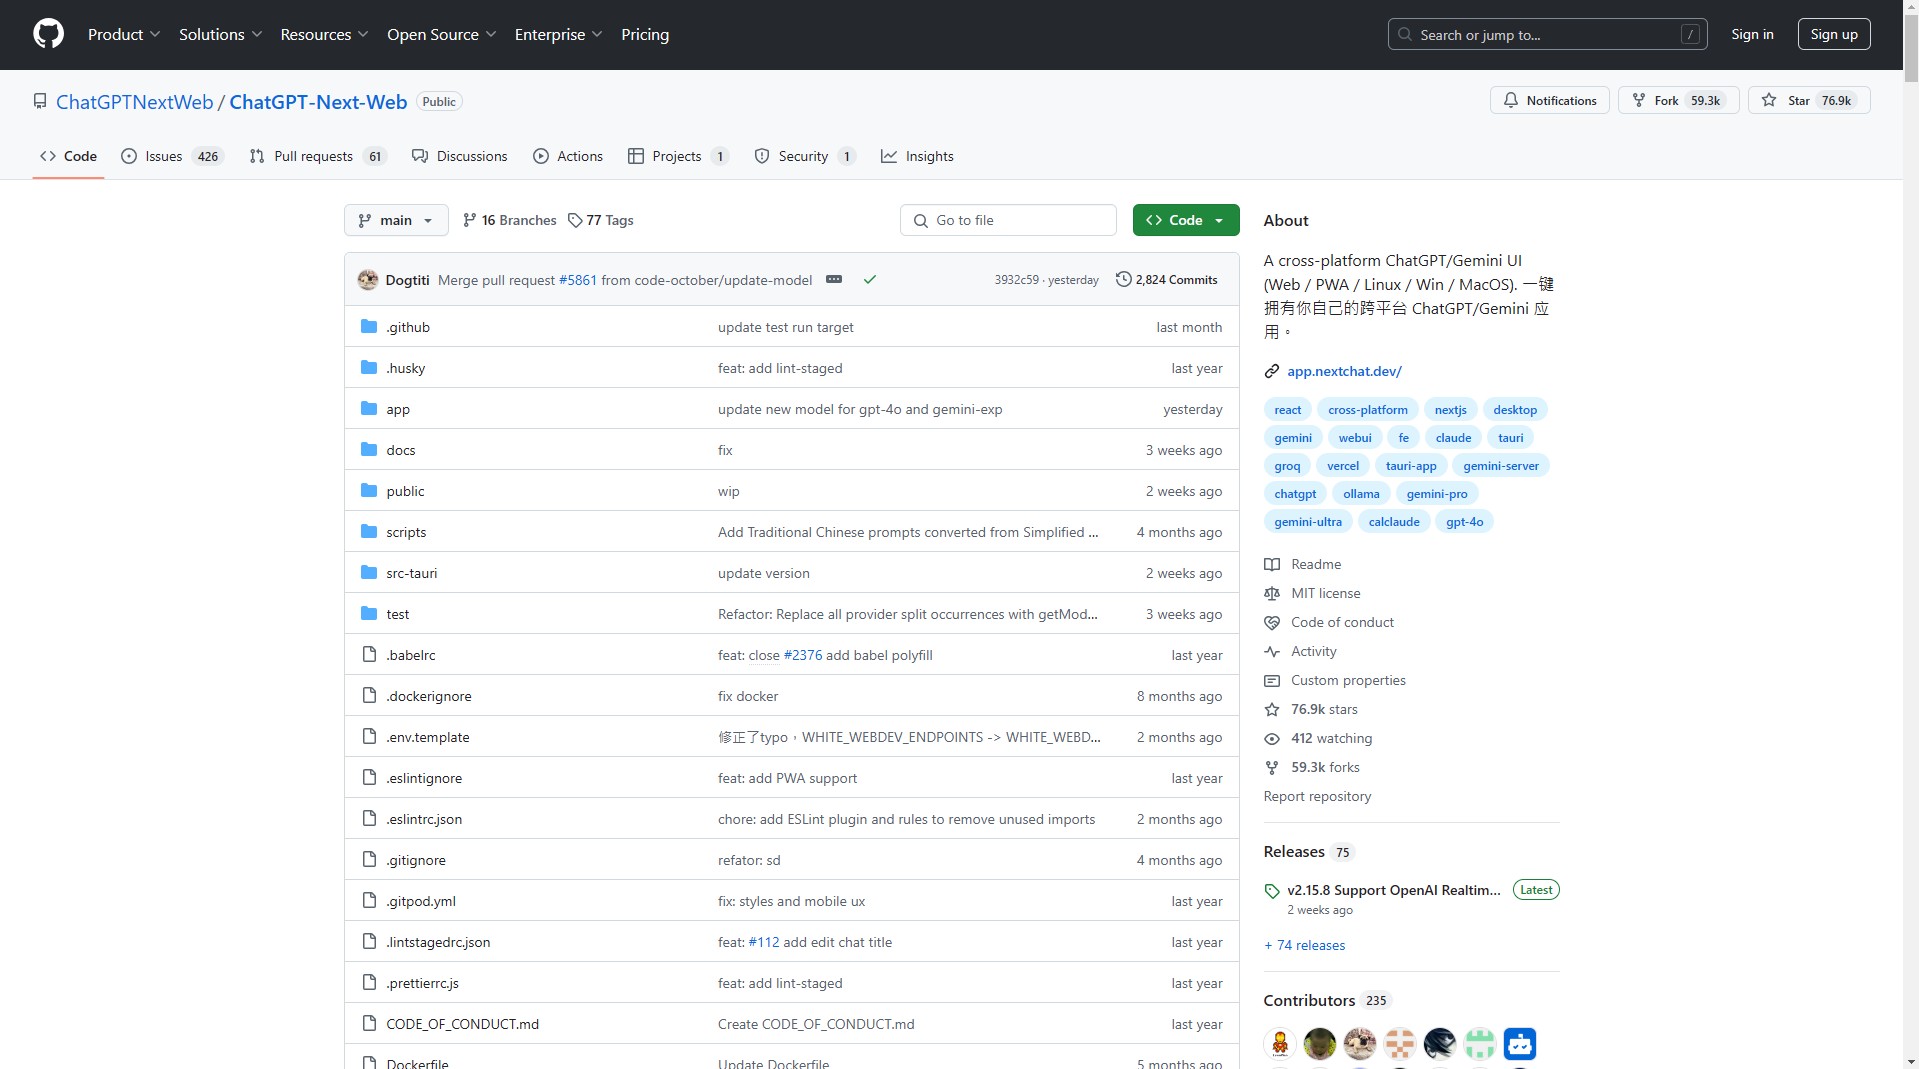Open CODE_OF_CONDUCT.md file

coord(463,1024)
